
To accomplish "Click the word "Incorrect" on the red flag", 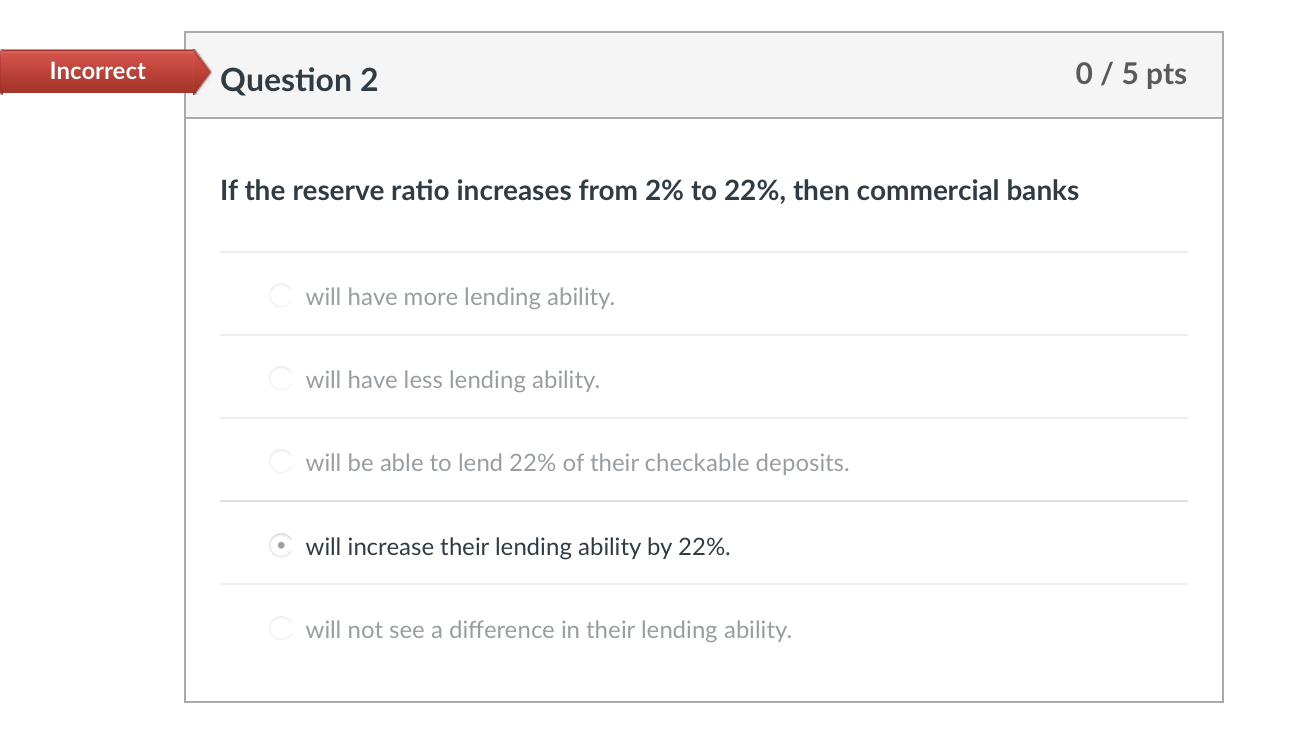I will click(x=98, y=71).
